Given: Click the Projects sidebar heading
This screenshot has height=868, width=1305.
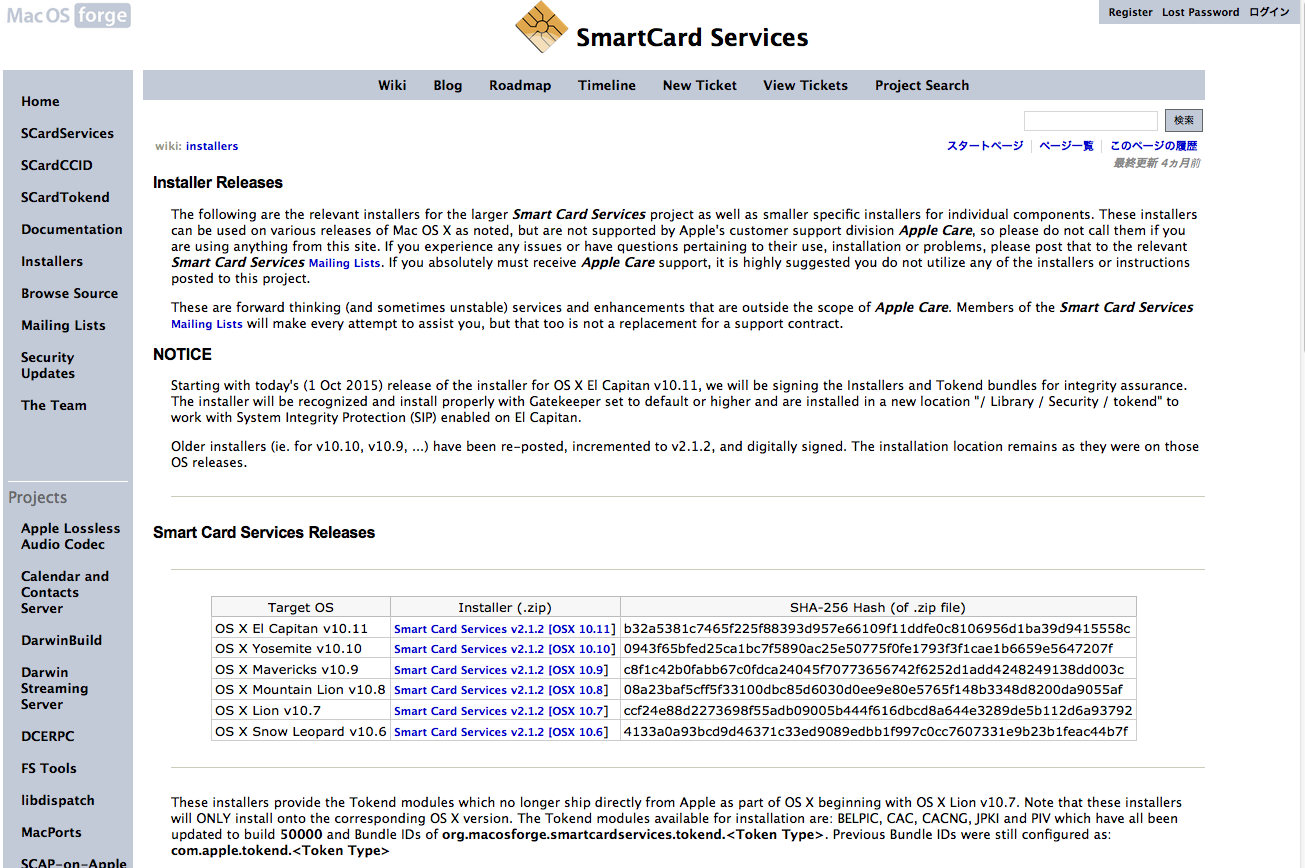Looking at the screenshot, I should (x=38, y=498).
